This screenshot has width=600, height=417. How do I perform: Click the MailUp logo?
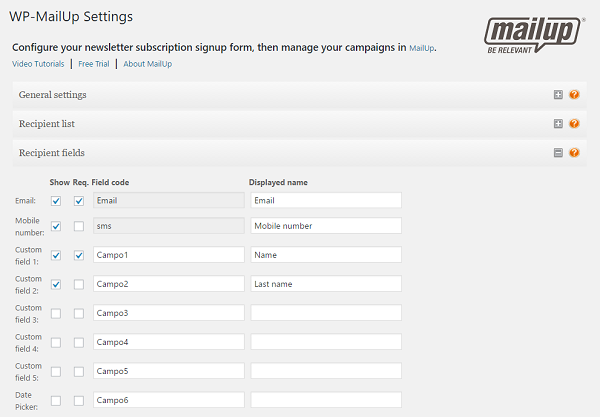[532, 35]
